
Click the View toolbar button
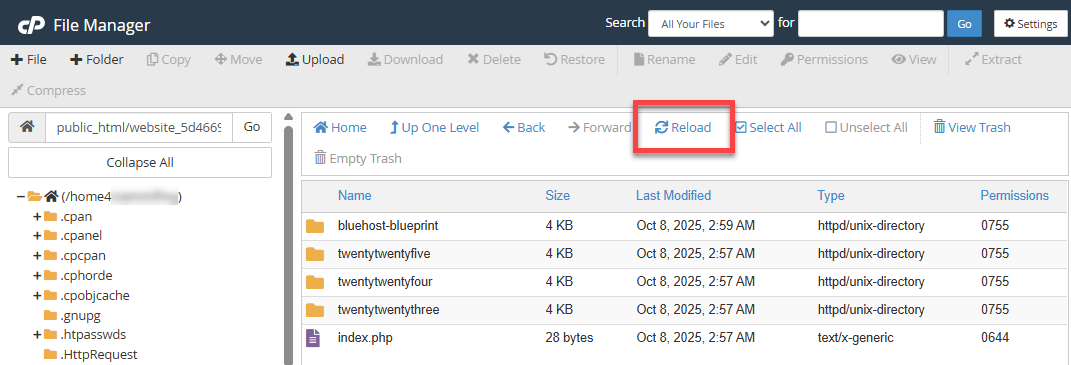pyautogui.click(x=914, y=59)
